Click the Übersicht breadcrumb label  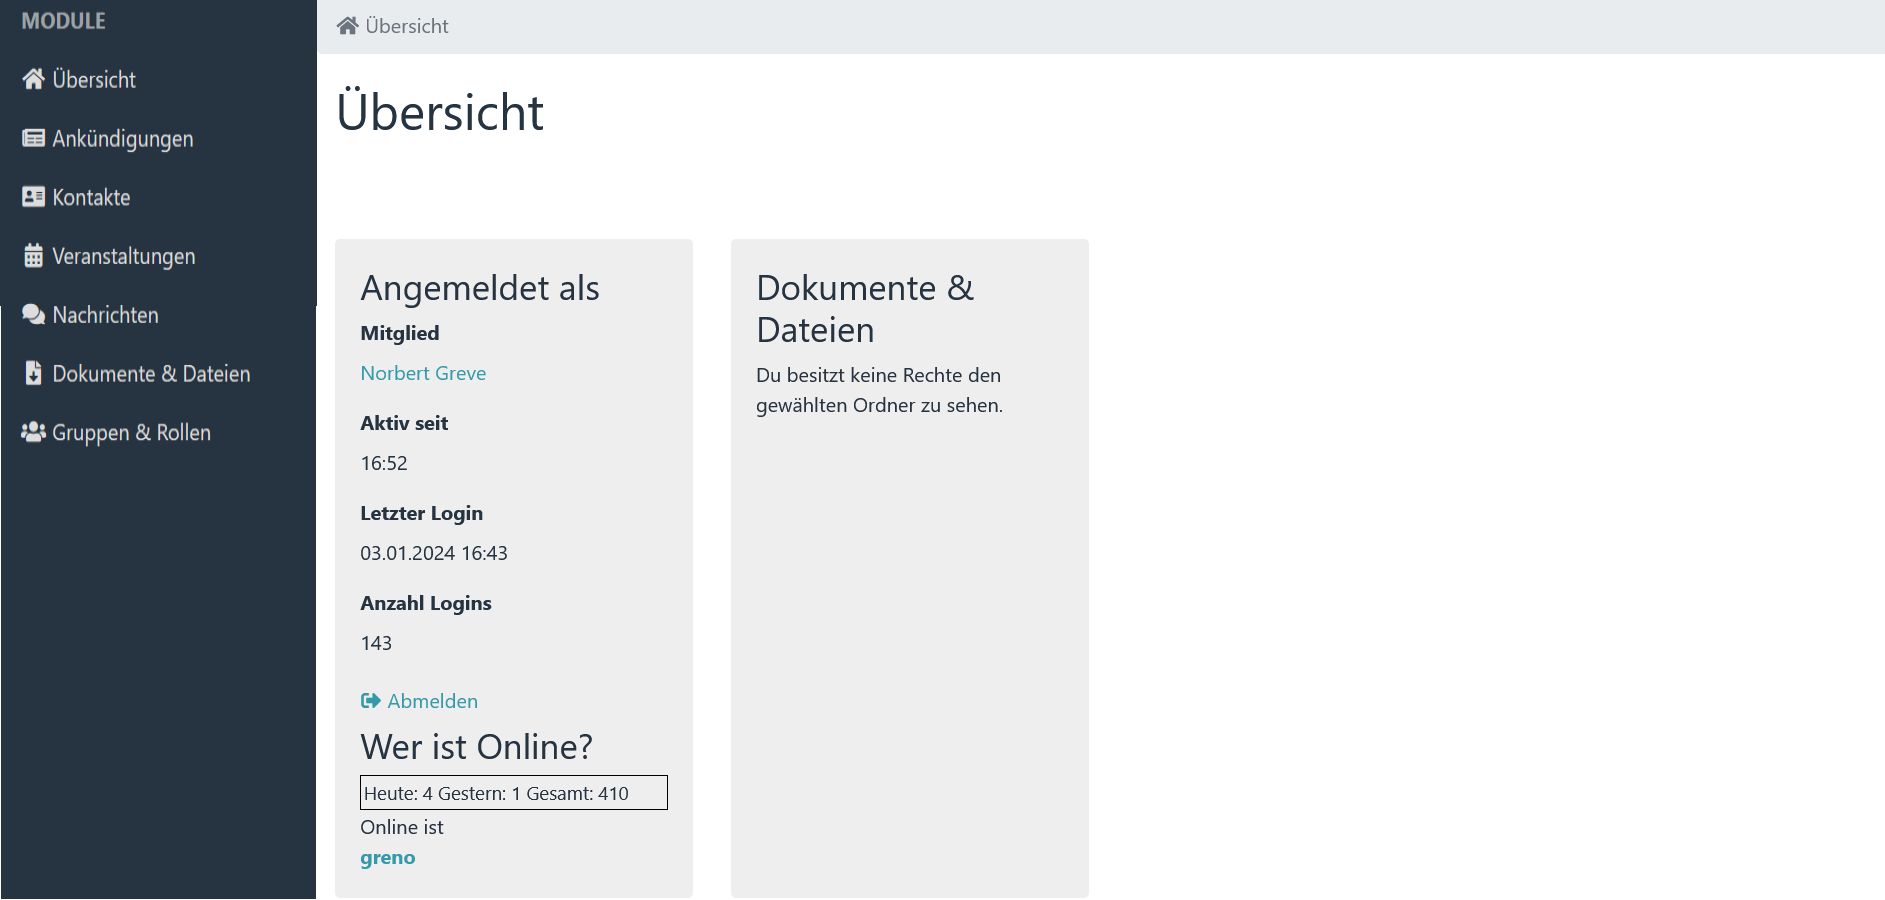point(405,25)
